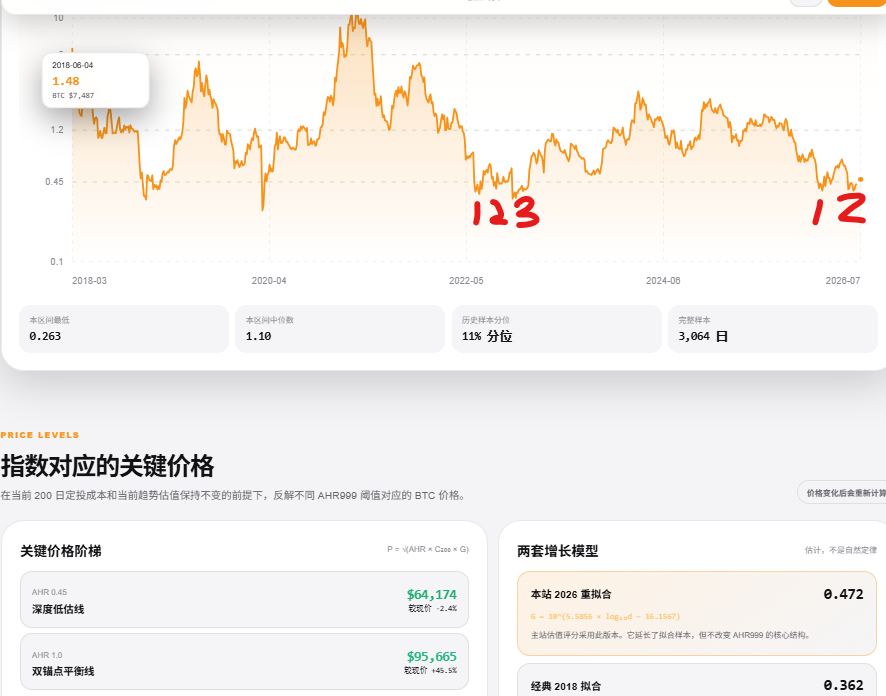The width and height of the screenshot is (886, 696).
Task: Select the latest orange data point on chart
Action: (861, 180)
